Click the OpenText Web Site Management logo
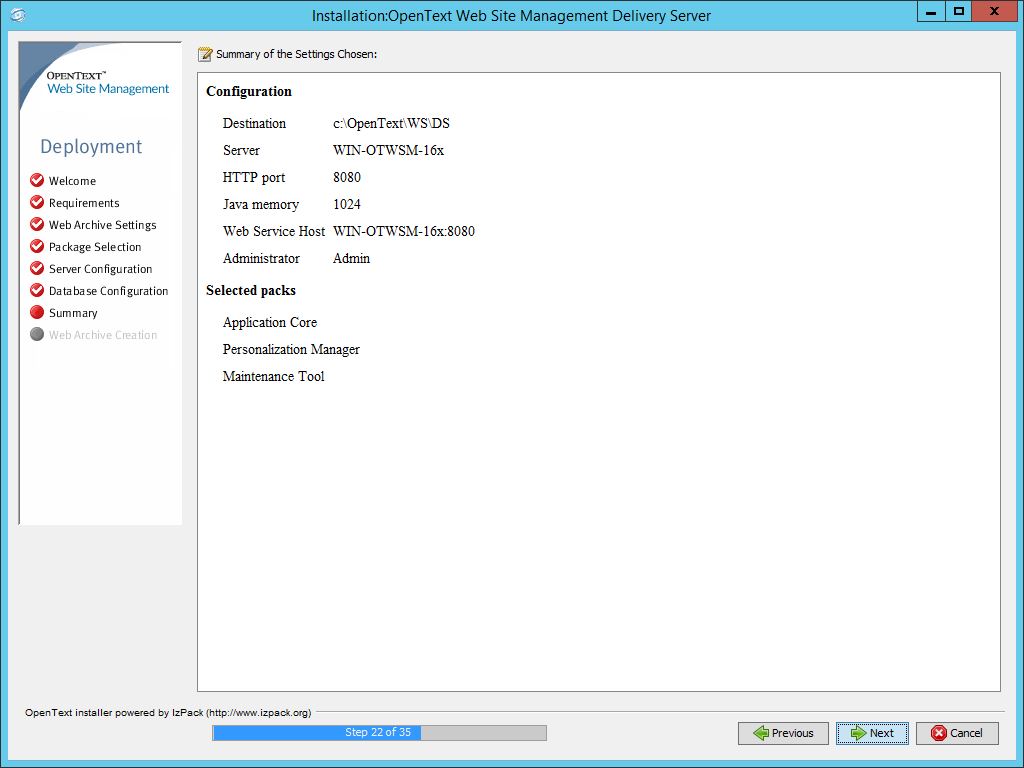1024x768 pixels. [108, 83]
